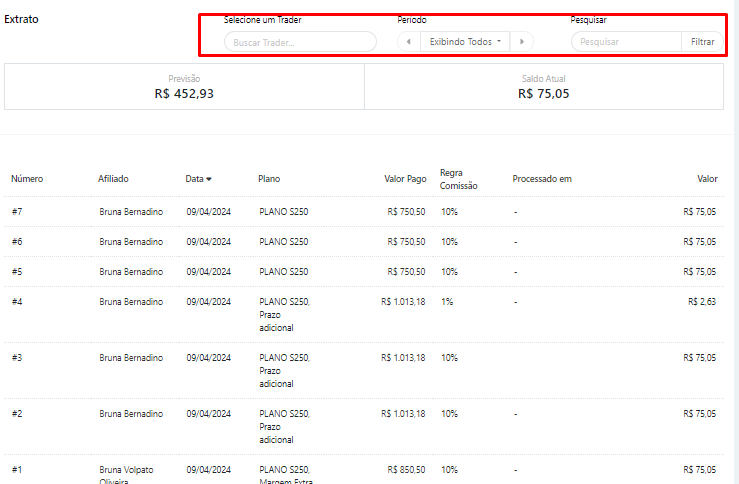Click the Extrato page heading
Screen dimensions: 739x484
pos(22,19)
